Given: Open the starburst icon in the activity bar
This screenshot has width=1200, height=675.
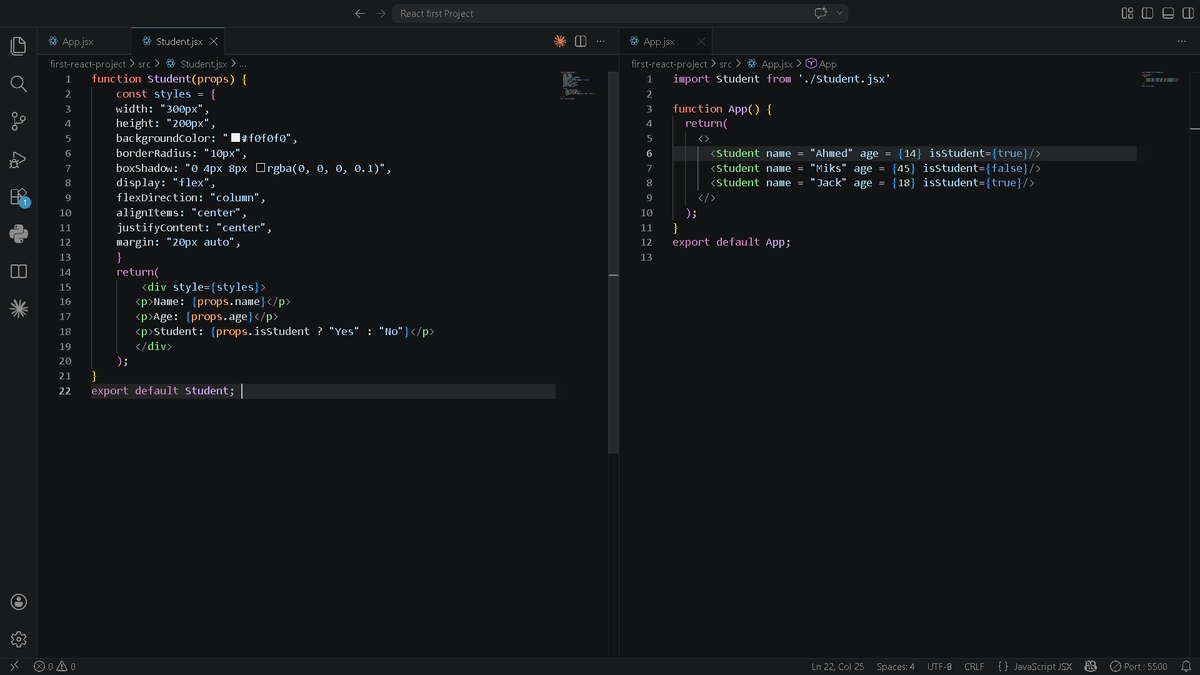Looking at the screenshot, I should [x=18, y=310].
